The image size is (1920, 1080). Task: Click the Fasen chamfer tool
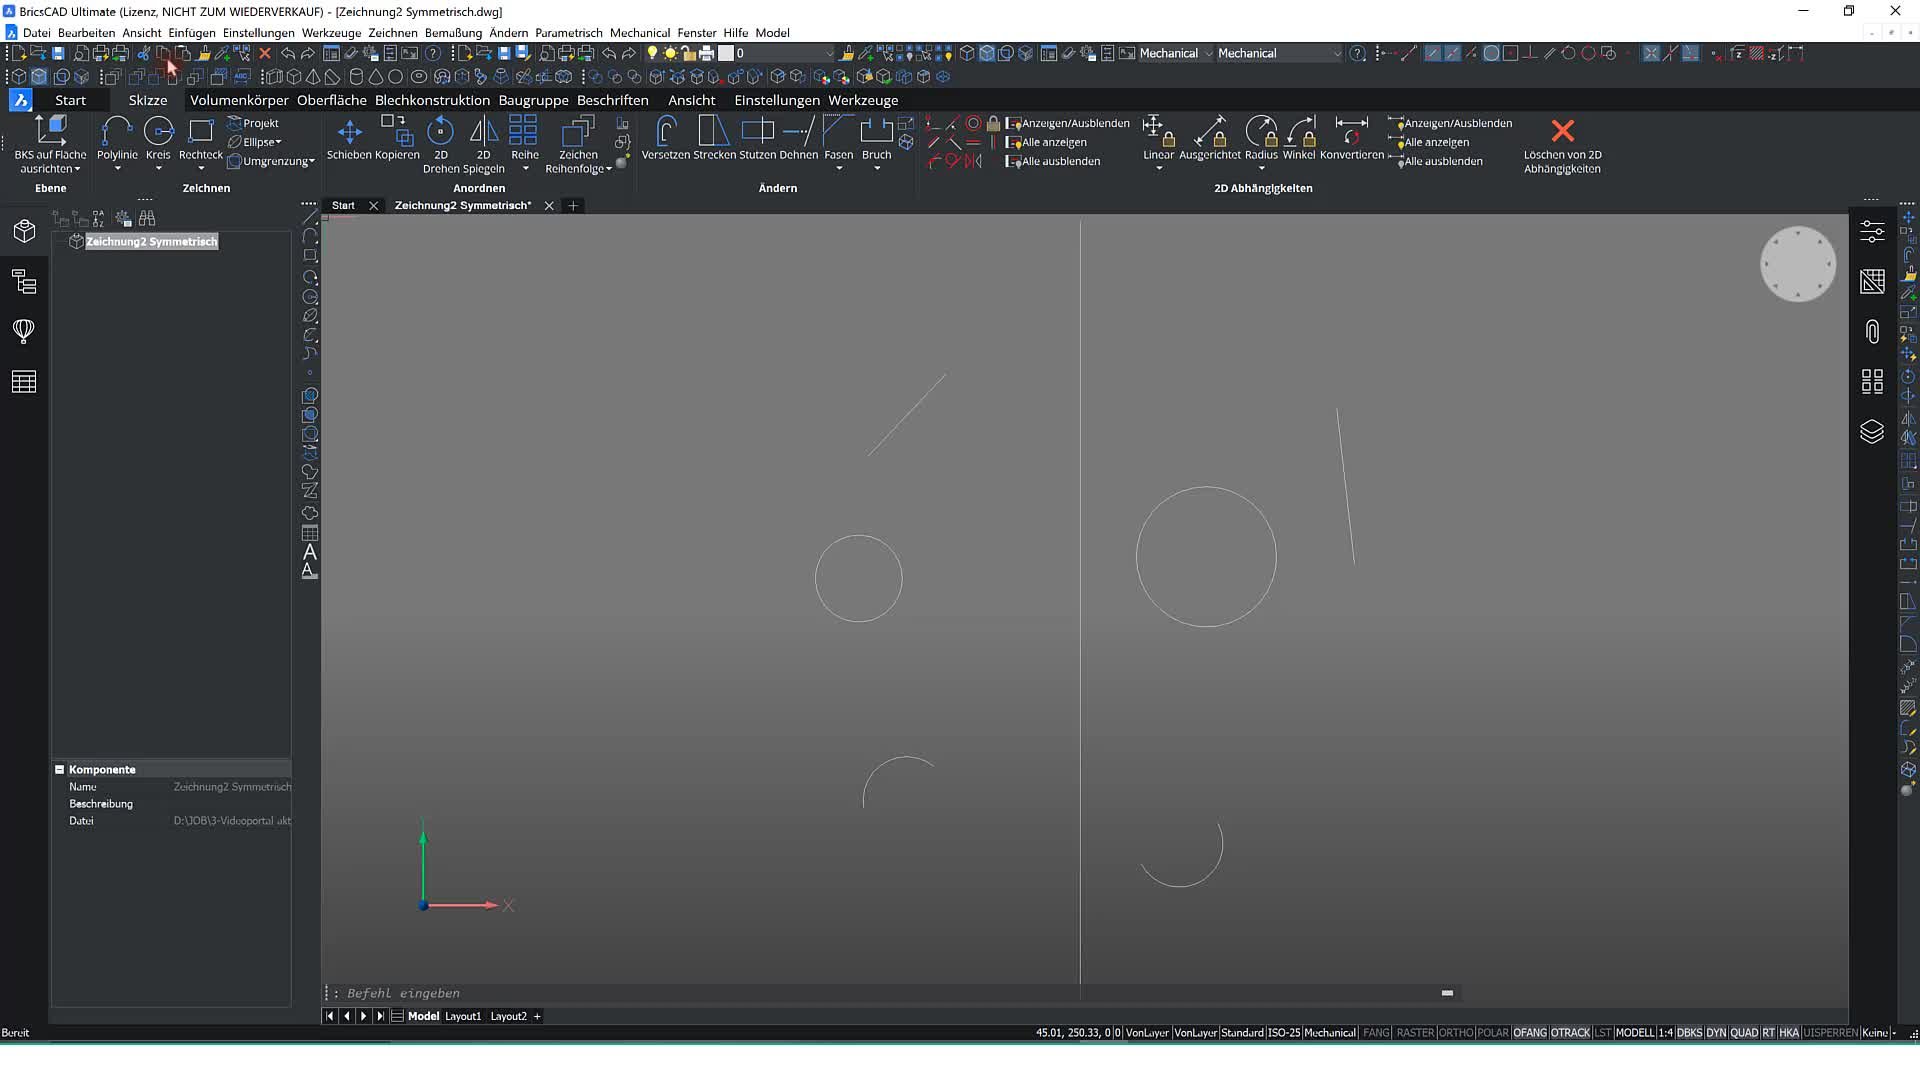point(838,139)
